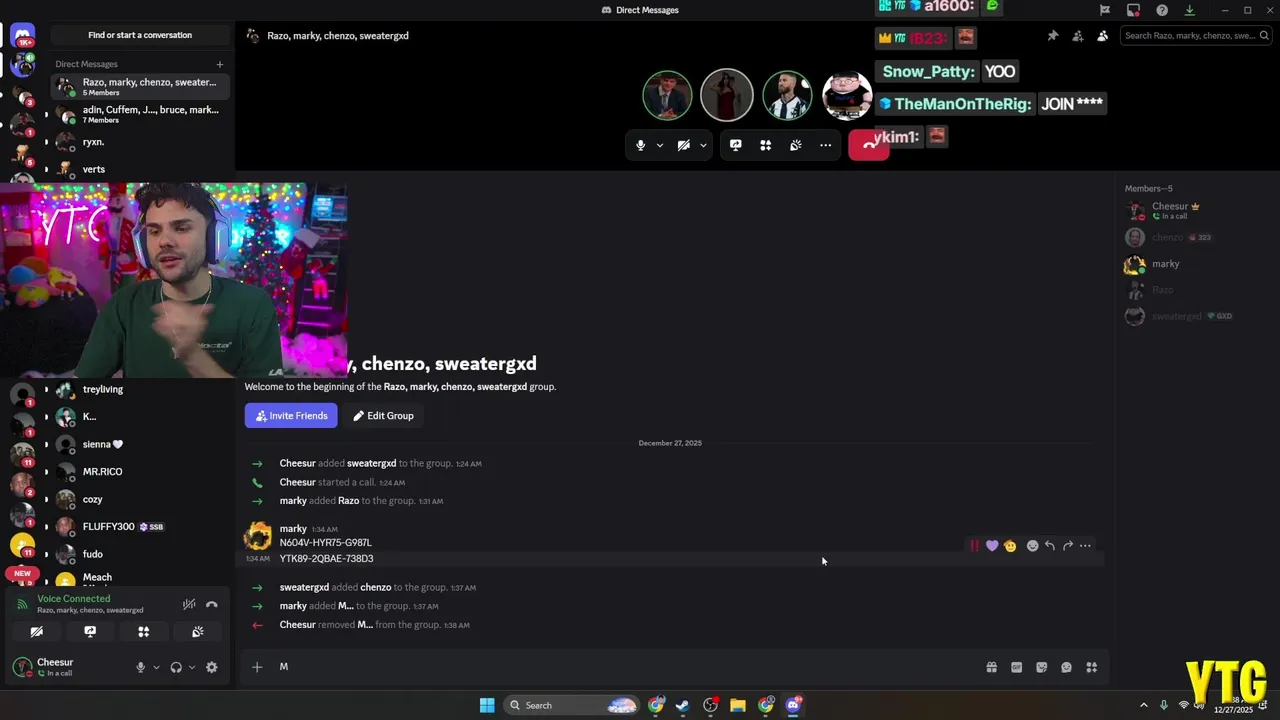
Task: Click the Edit Group button
Action: tap(383, 416)
